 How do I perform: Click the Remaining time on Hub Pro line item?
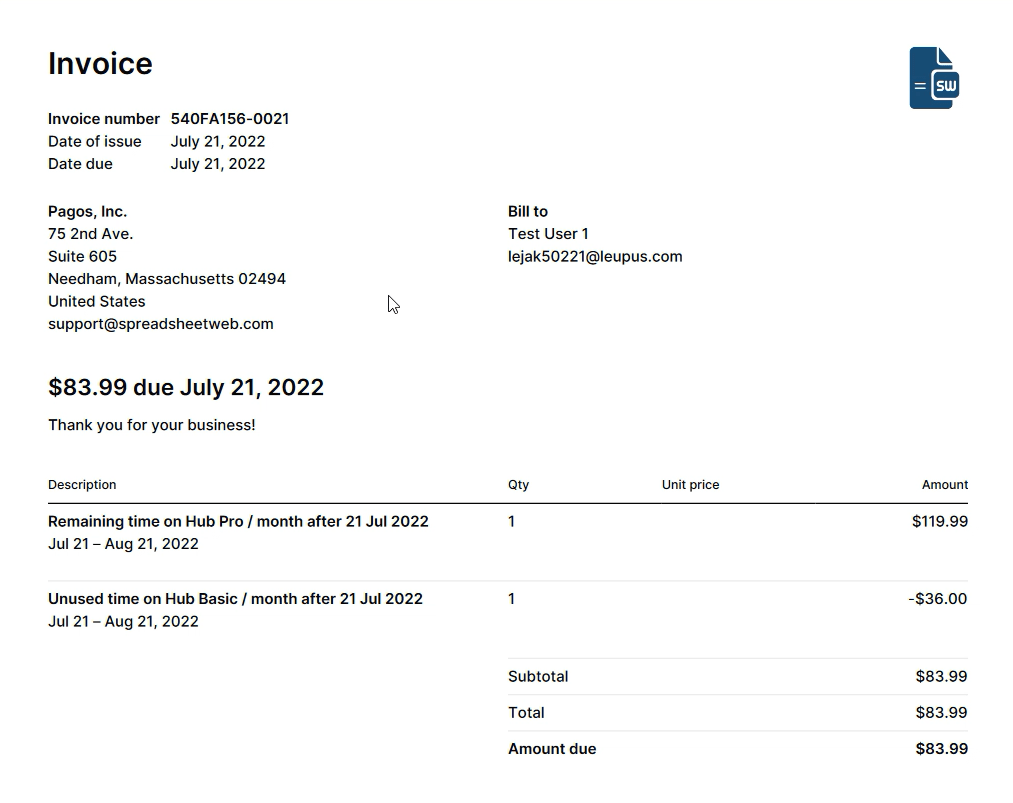238,522
